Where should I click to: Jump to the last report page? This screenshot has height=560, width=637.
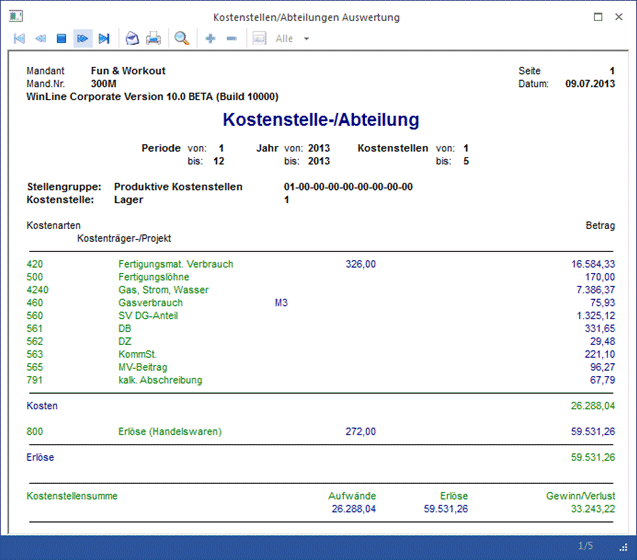tap(105, 38)
